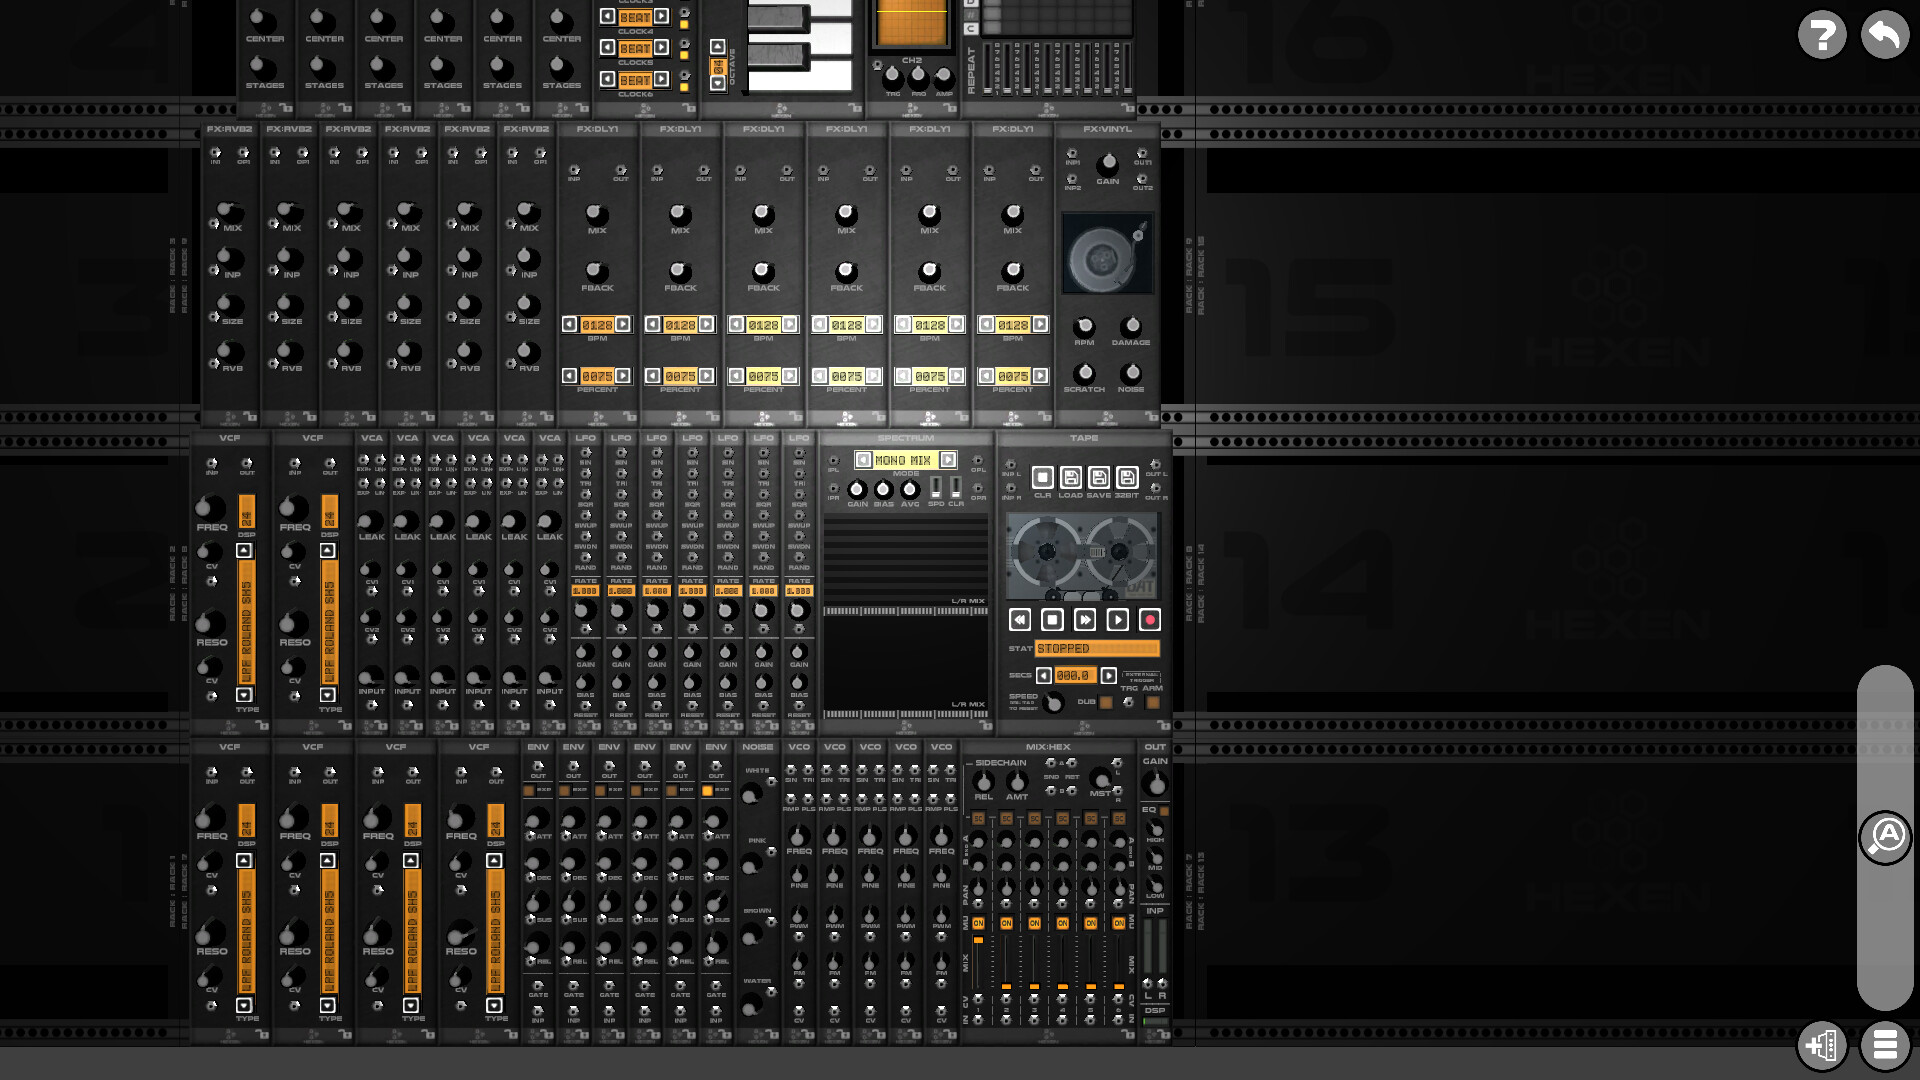
Task: Click the audio jack icon at bottom right
Action: [1822, 1046]
